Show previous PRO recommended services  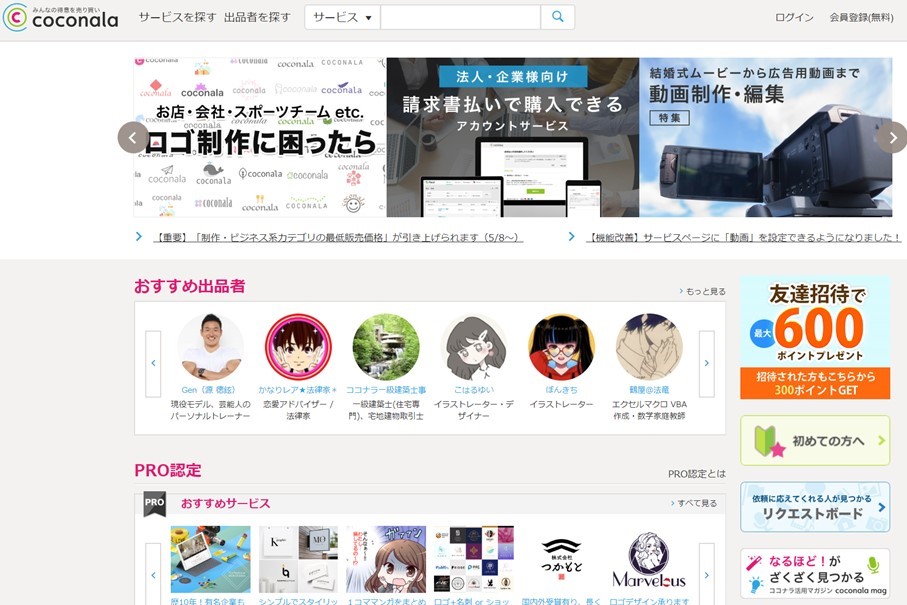(153, 575)
